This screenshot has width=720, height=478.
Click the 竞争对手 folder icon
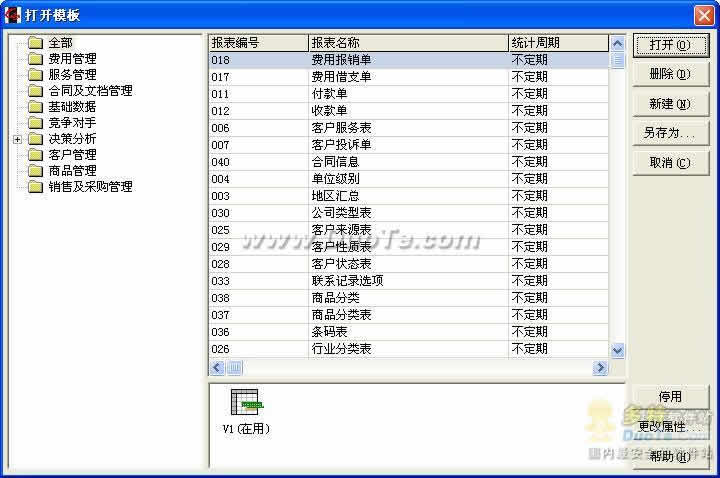[x=35, y=123]
